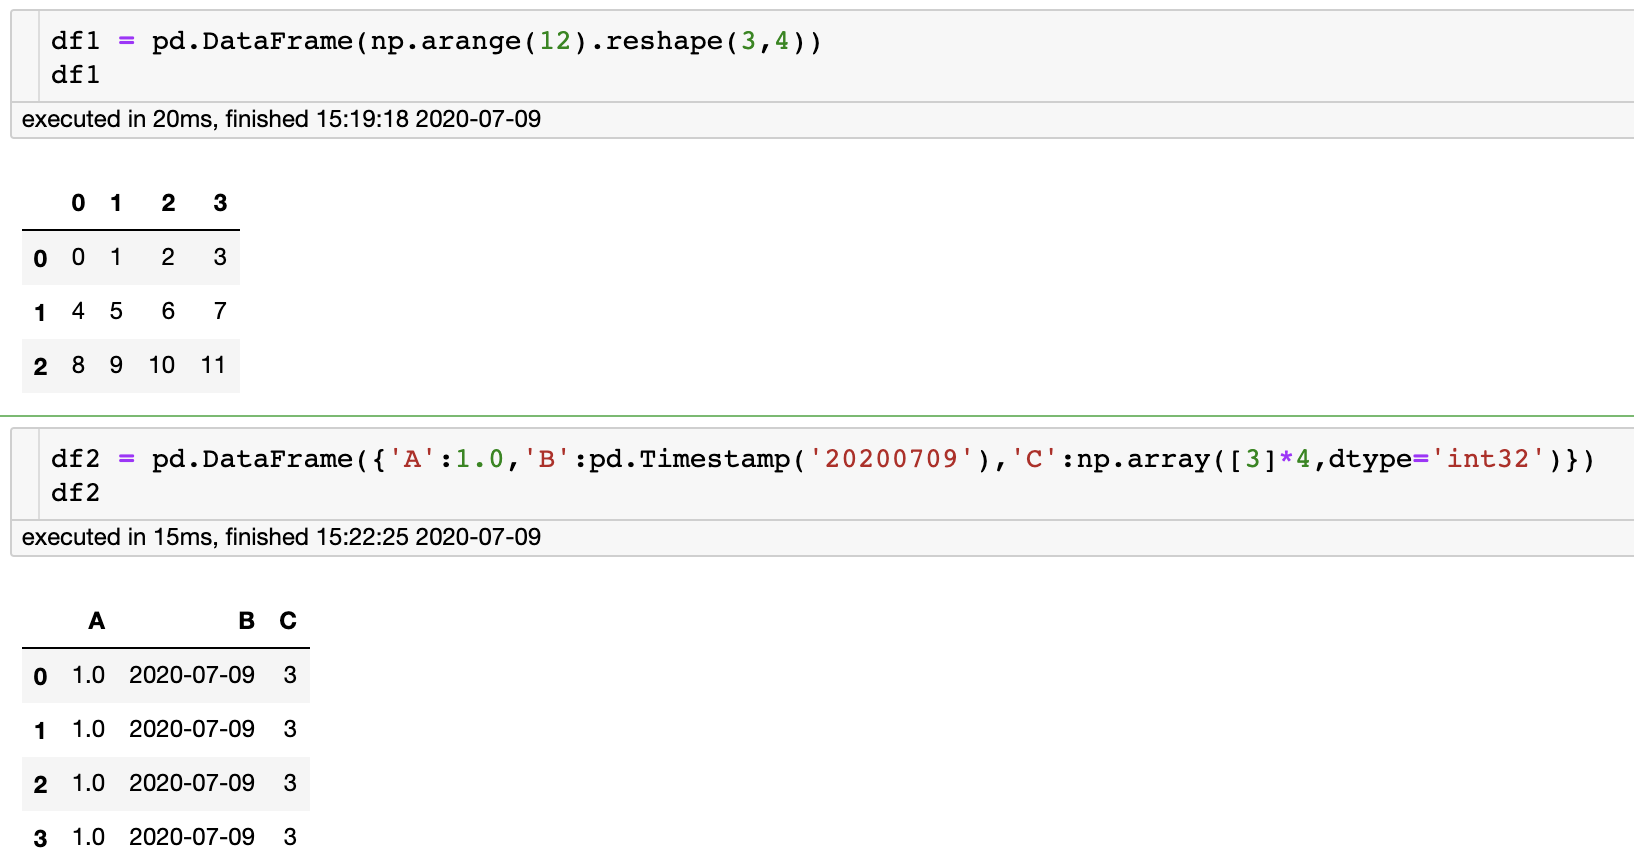Click the df1 DataFrame definition code line
Viewport: 1634px width, 864px height.
(436, 41)
